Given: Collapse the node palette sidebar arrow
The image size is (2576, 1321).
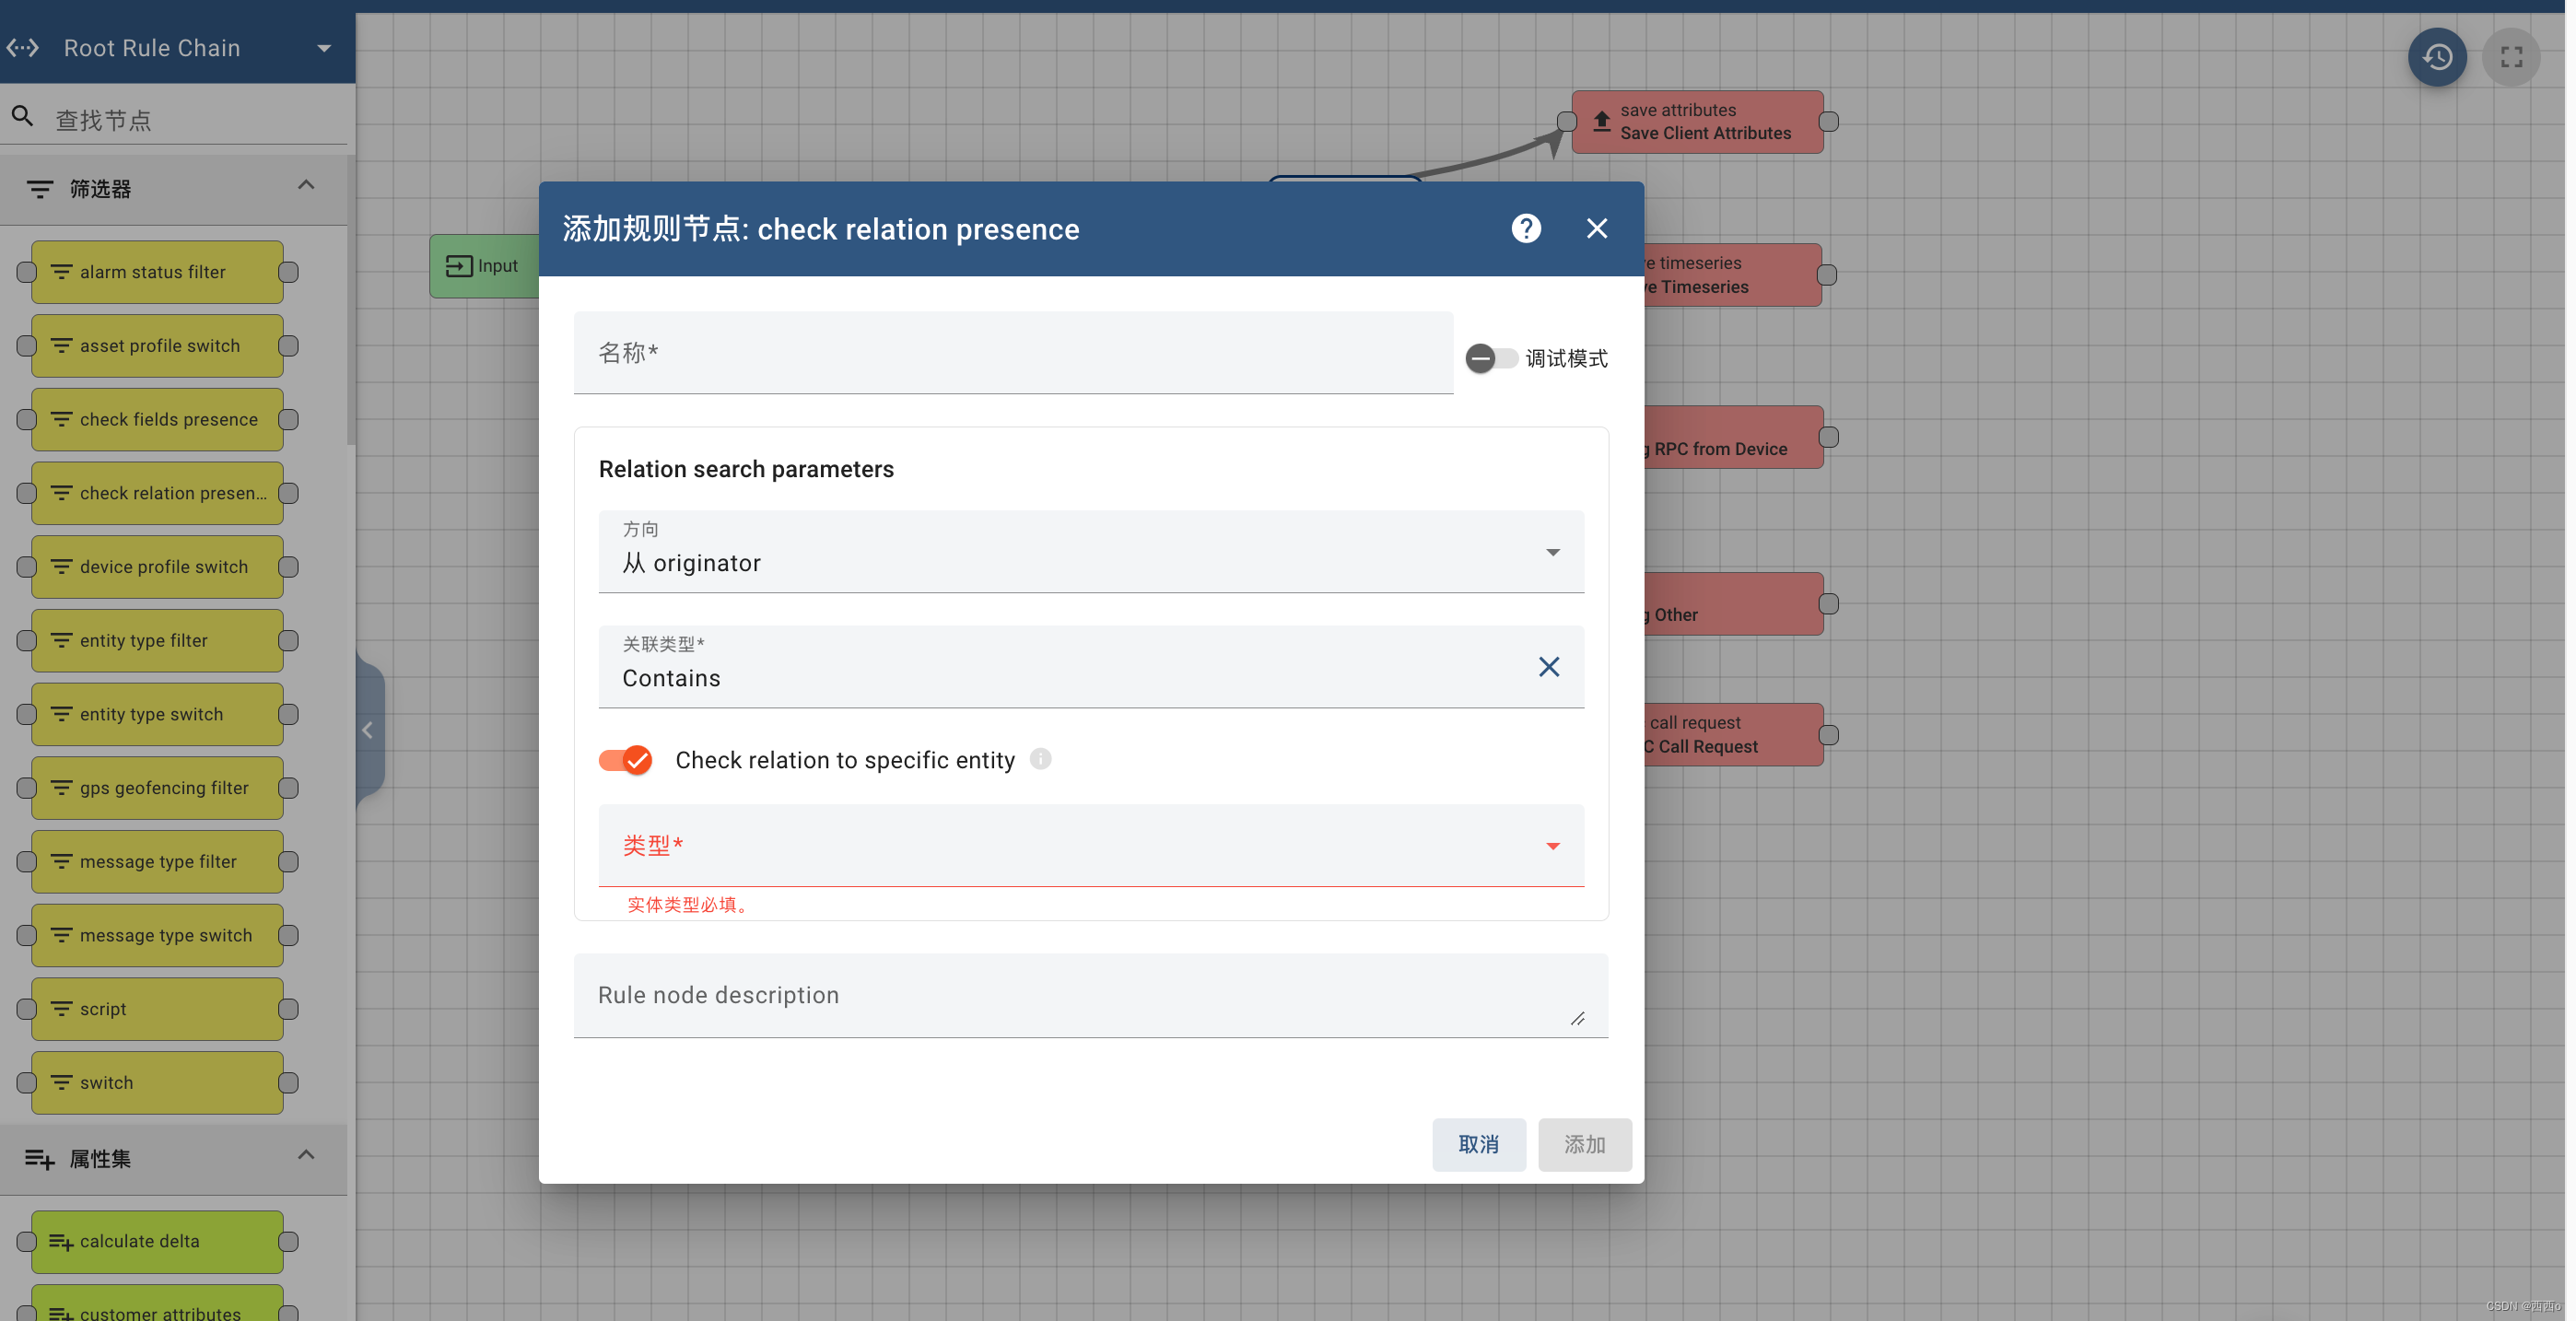Looking at the screenshot, I should [x=367, y=729].
